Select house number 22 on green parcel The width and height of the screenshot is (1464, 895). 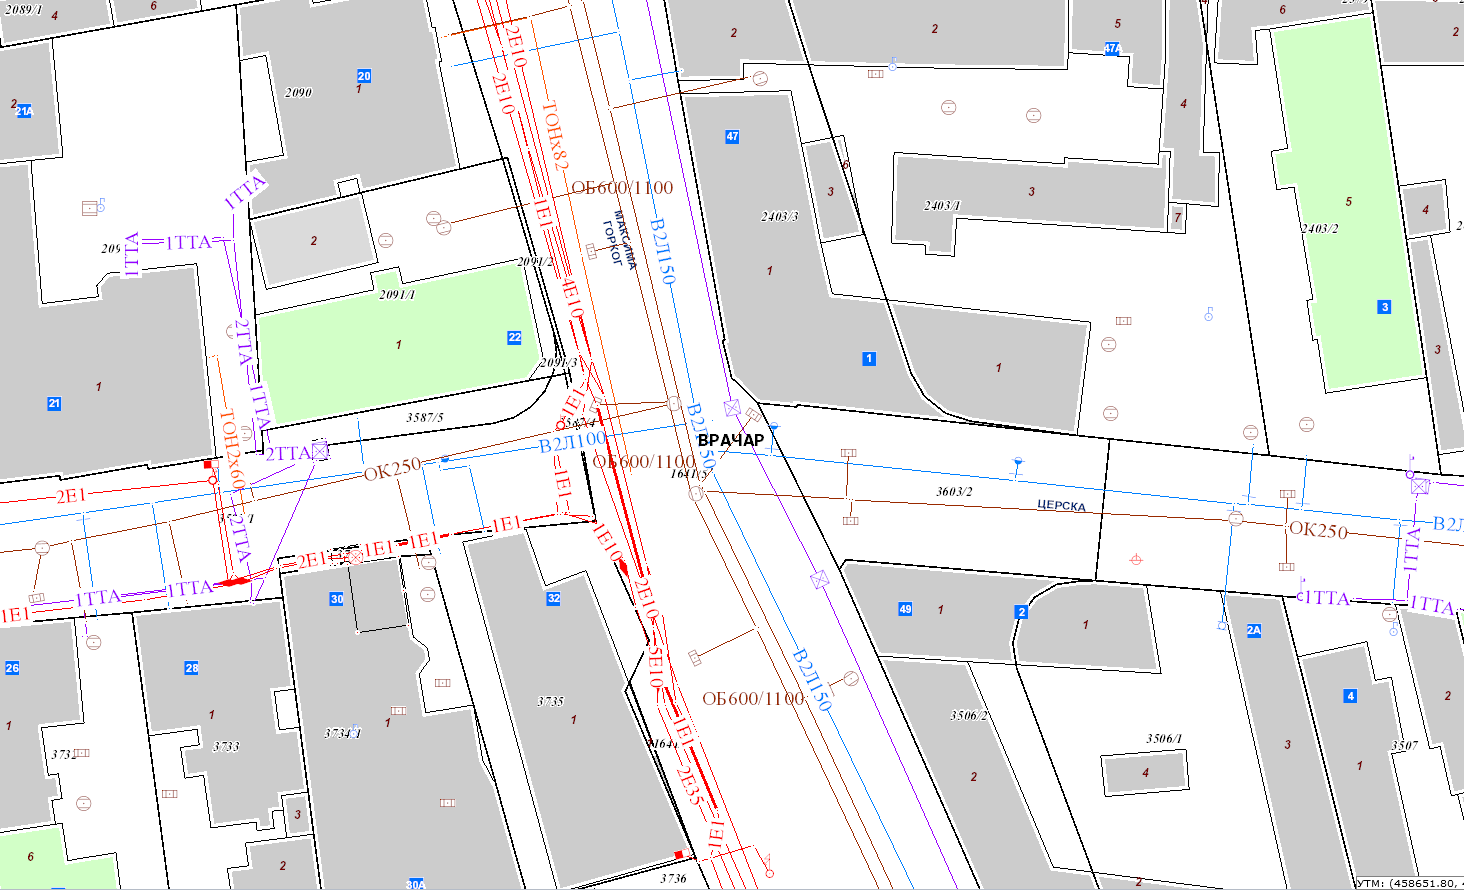[514, 338]
